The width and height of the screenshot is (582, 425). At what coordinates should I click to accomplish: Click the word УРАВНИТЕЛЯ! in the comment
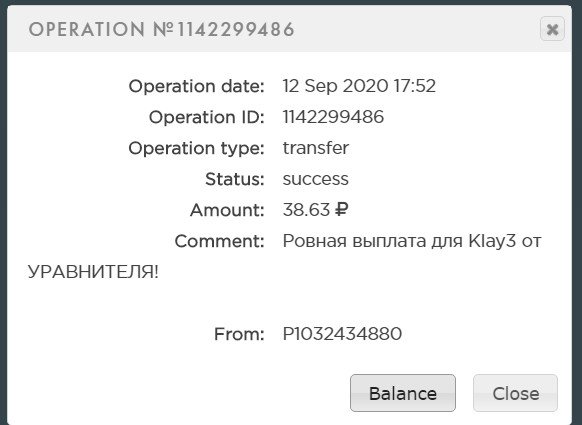pyautogui.click(x=93, y=272)
